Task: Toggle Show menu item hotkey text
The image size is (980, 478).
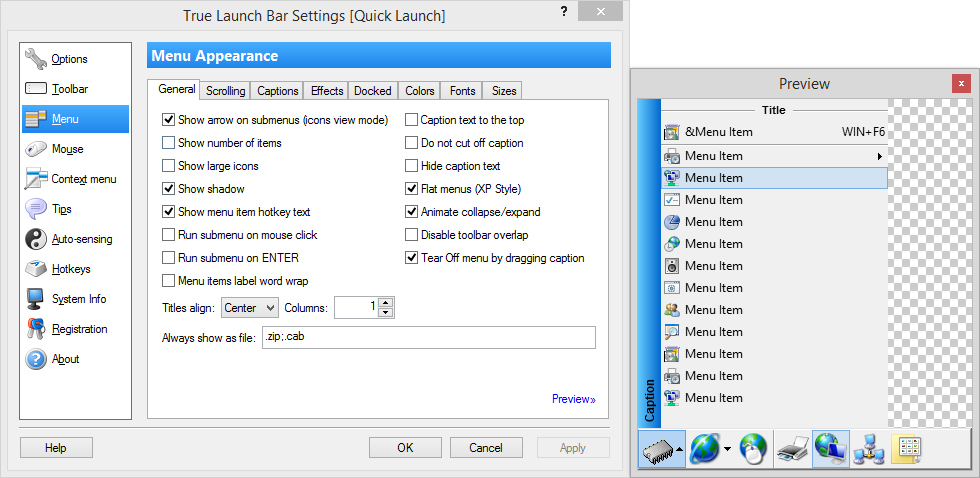Action: 168,212
